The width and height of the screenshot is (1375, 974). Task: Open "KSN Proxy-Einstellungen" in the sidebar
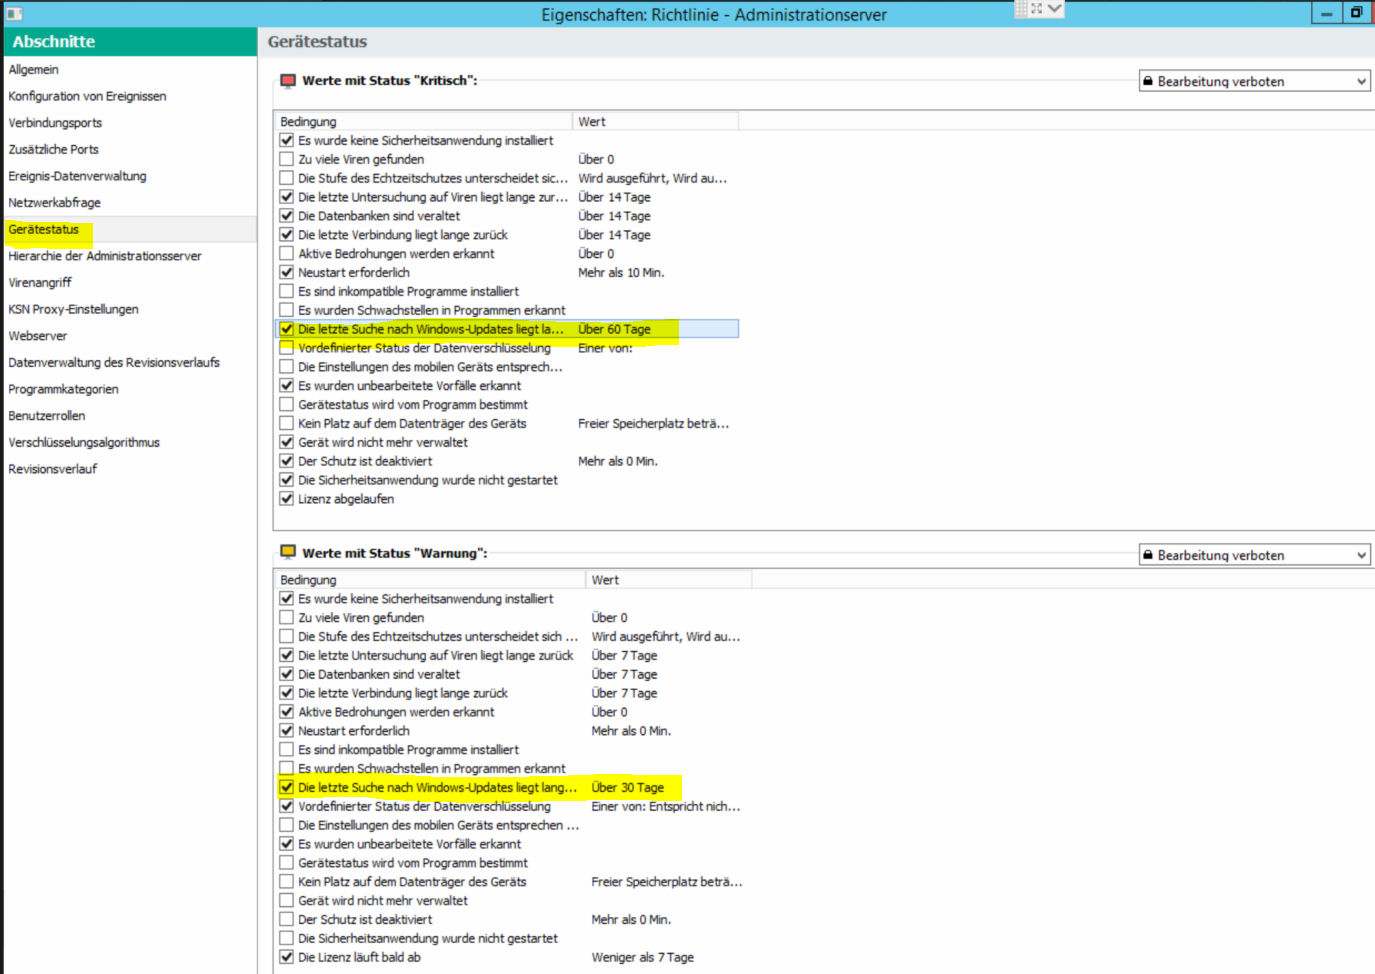(x=74, y=309)
